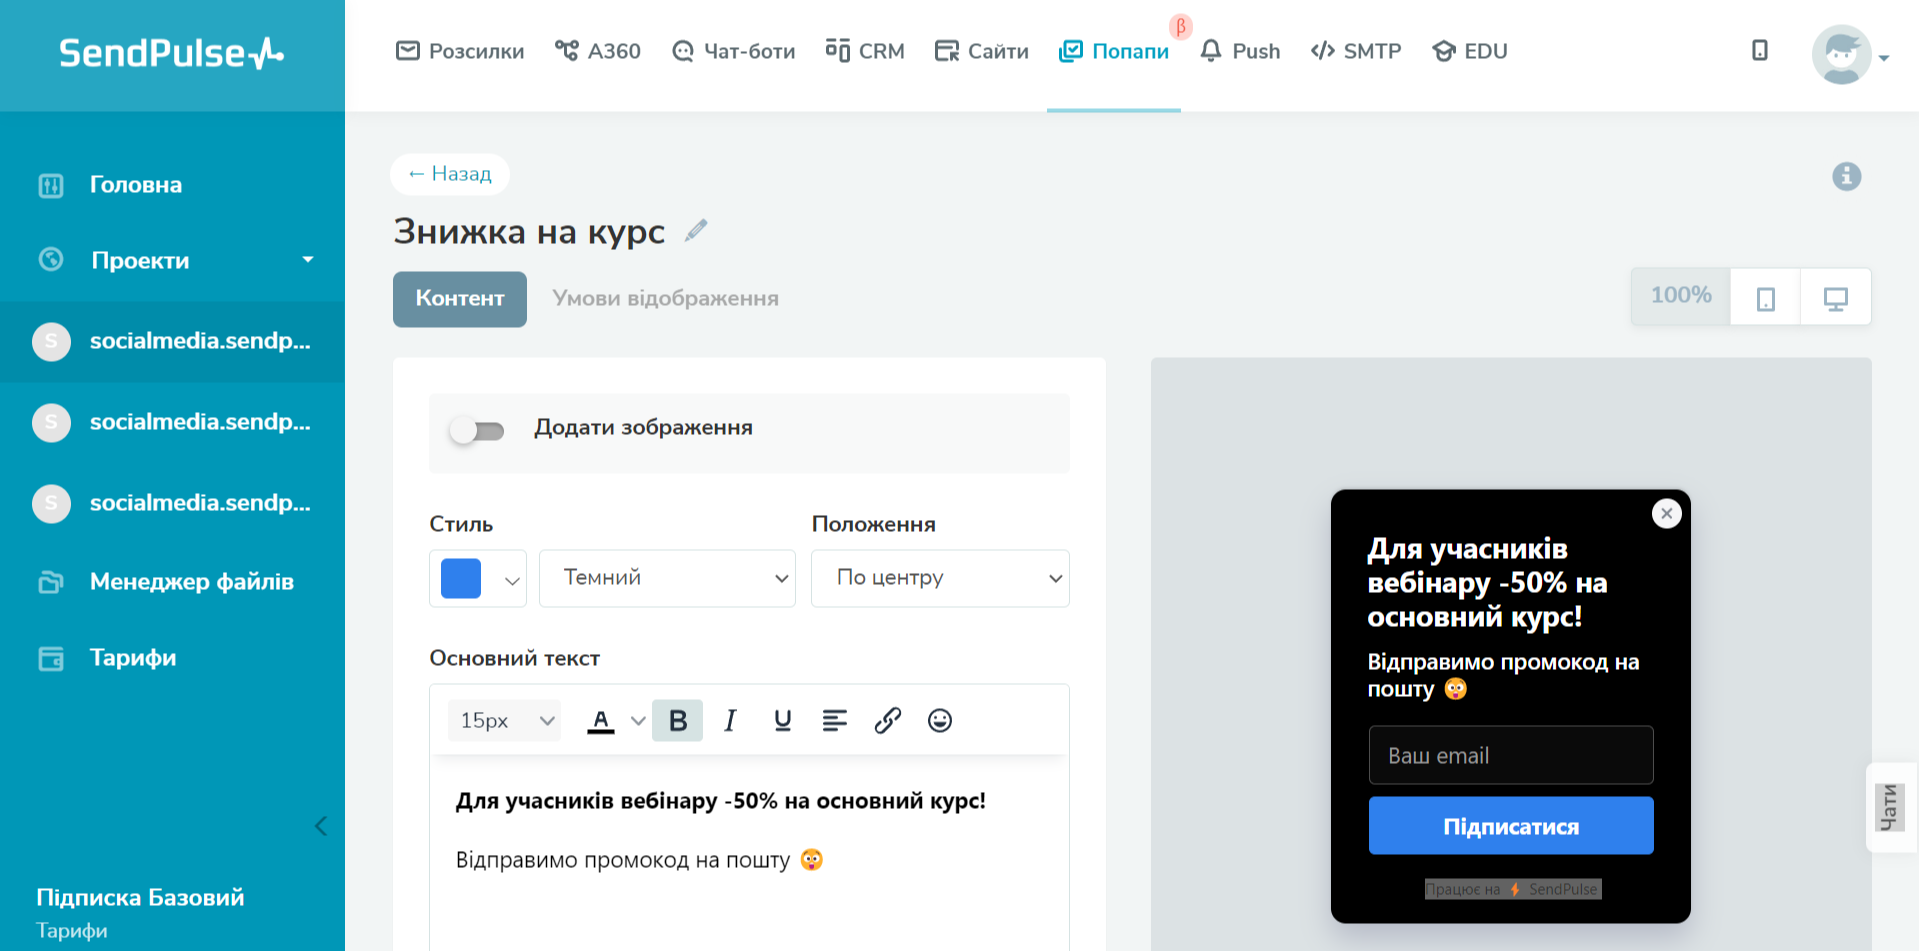Enable the 'Додати зображення' switch
Viewport: 1919px width, 951px height.
[x=477, y=430]
